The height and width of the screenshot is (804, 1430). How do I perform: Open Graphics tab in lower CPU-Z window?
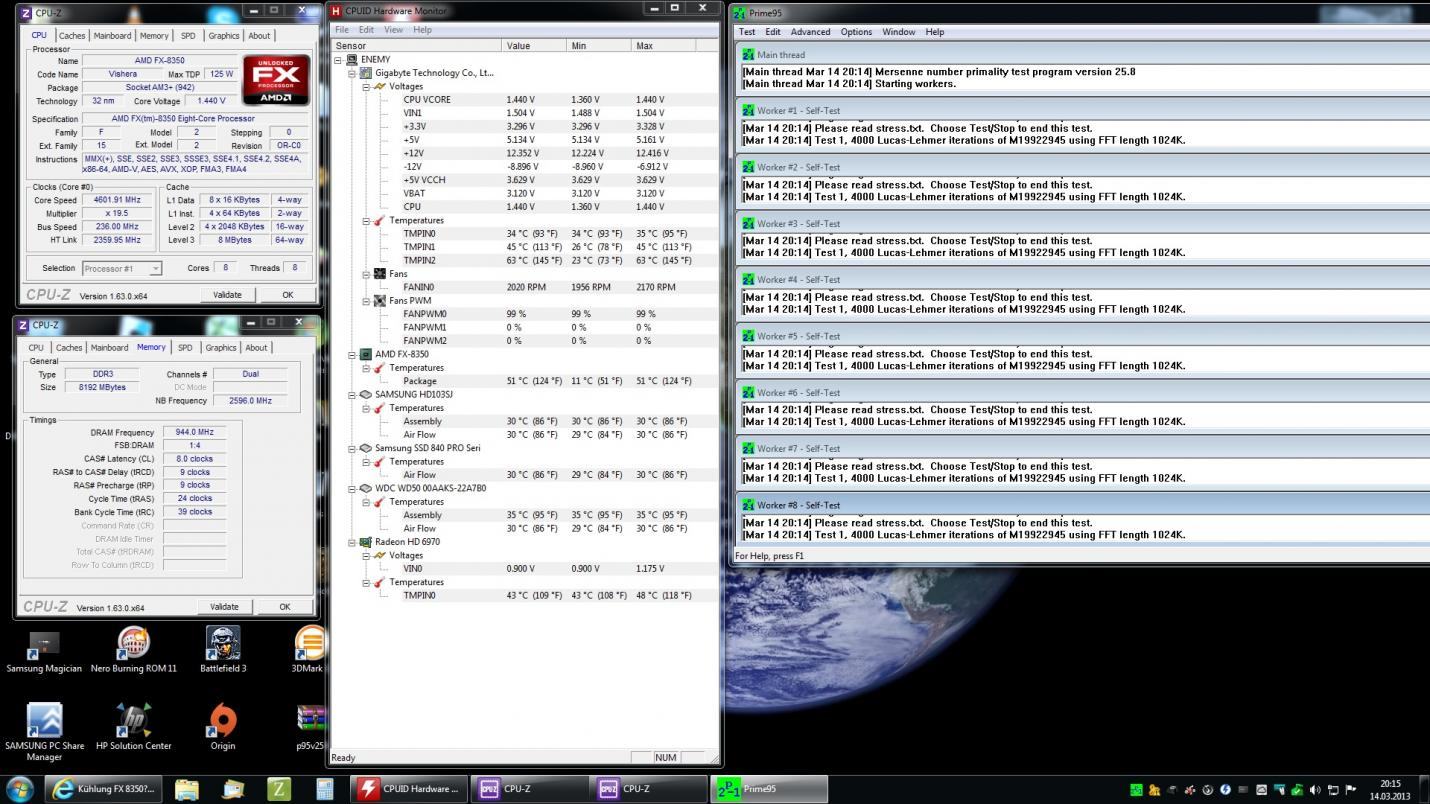coord(221,348)
